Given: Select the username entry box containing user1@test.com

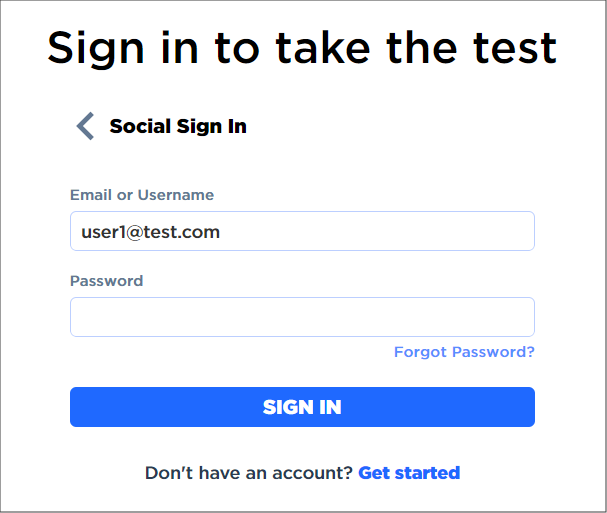Looking at the screenshot, I should coord(302,231).
